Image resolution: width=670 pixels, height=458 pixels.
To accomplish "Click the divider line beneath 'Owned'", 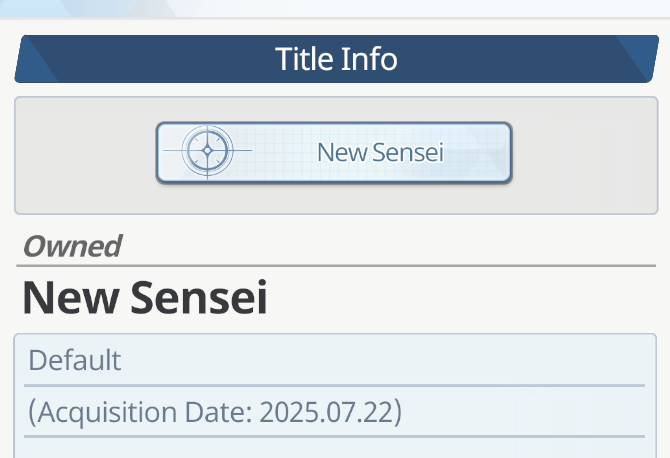I will 336,266.
